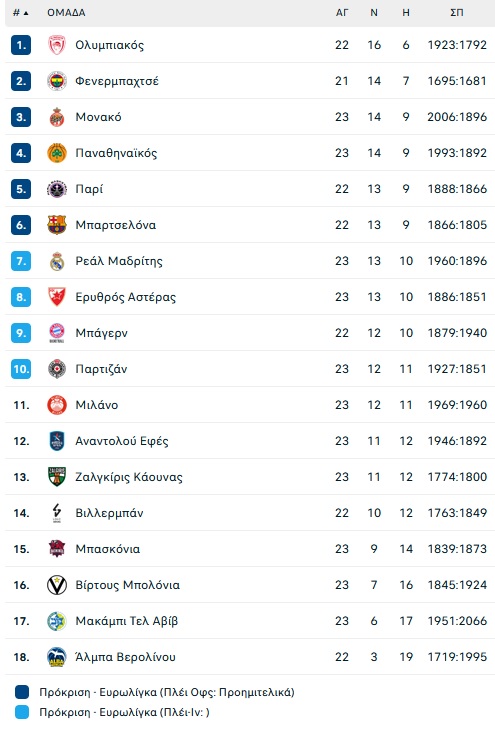Open the Αναντολού Εφές team link
The image size is (495, 732).
[122, 441]
